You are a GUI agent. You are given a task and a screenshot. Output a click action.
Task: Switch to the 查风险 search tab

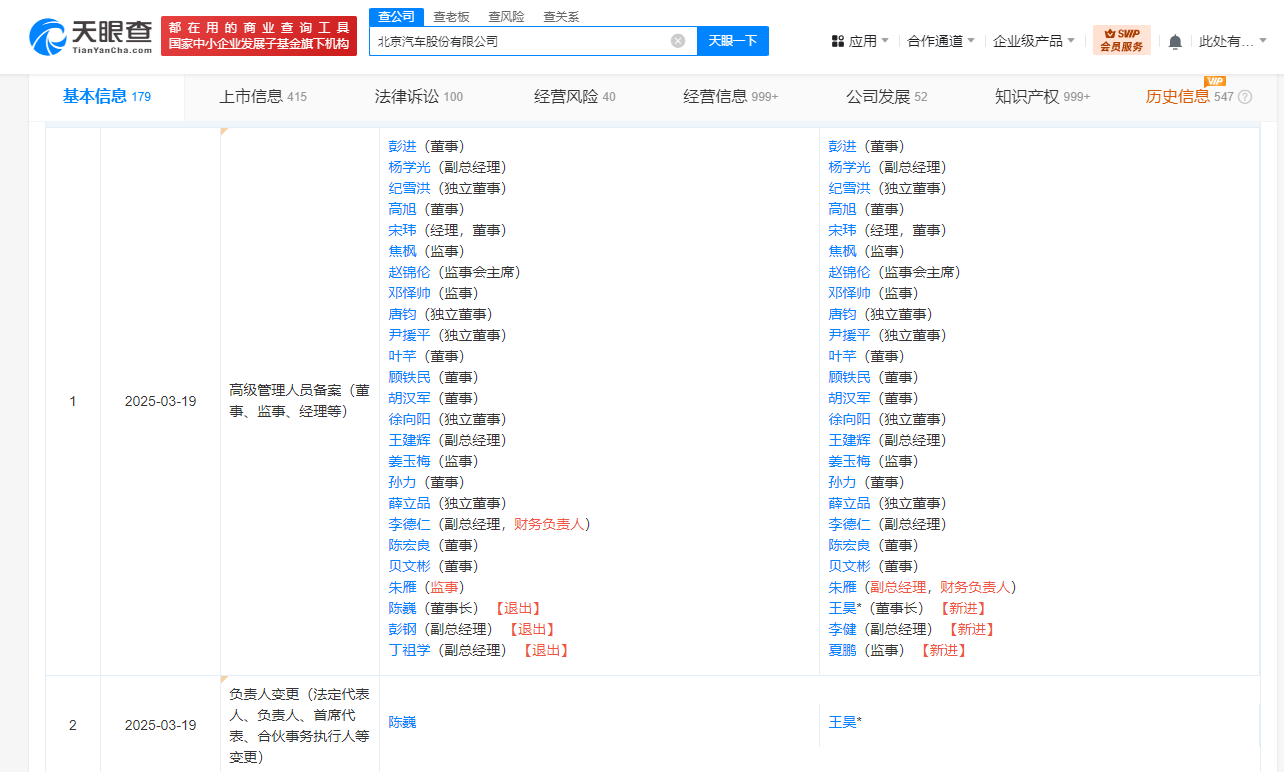tap(506, 16)
